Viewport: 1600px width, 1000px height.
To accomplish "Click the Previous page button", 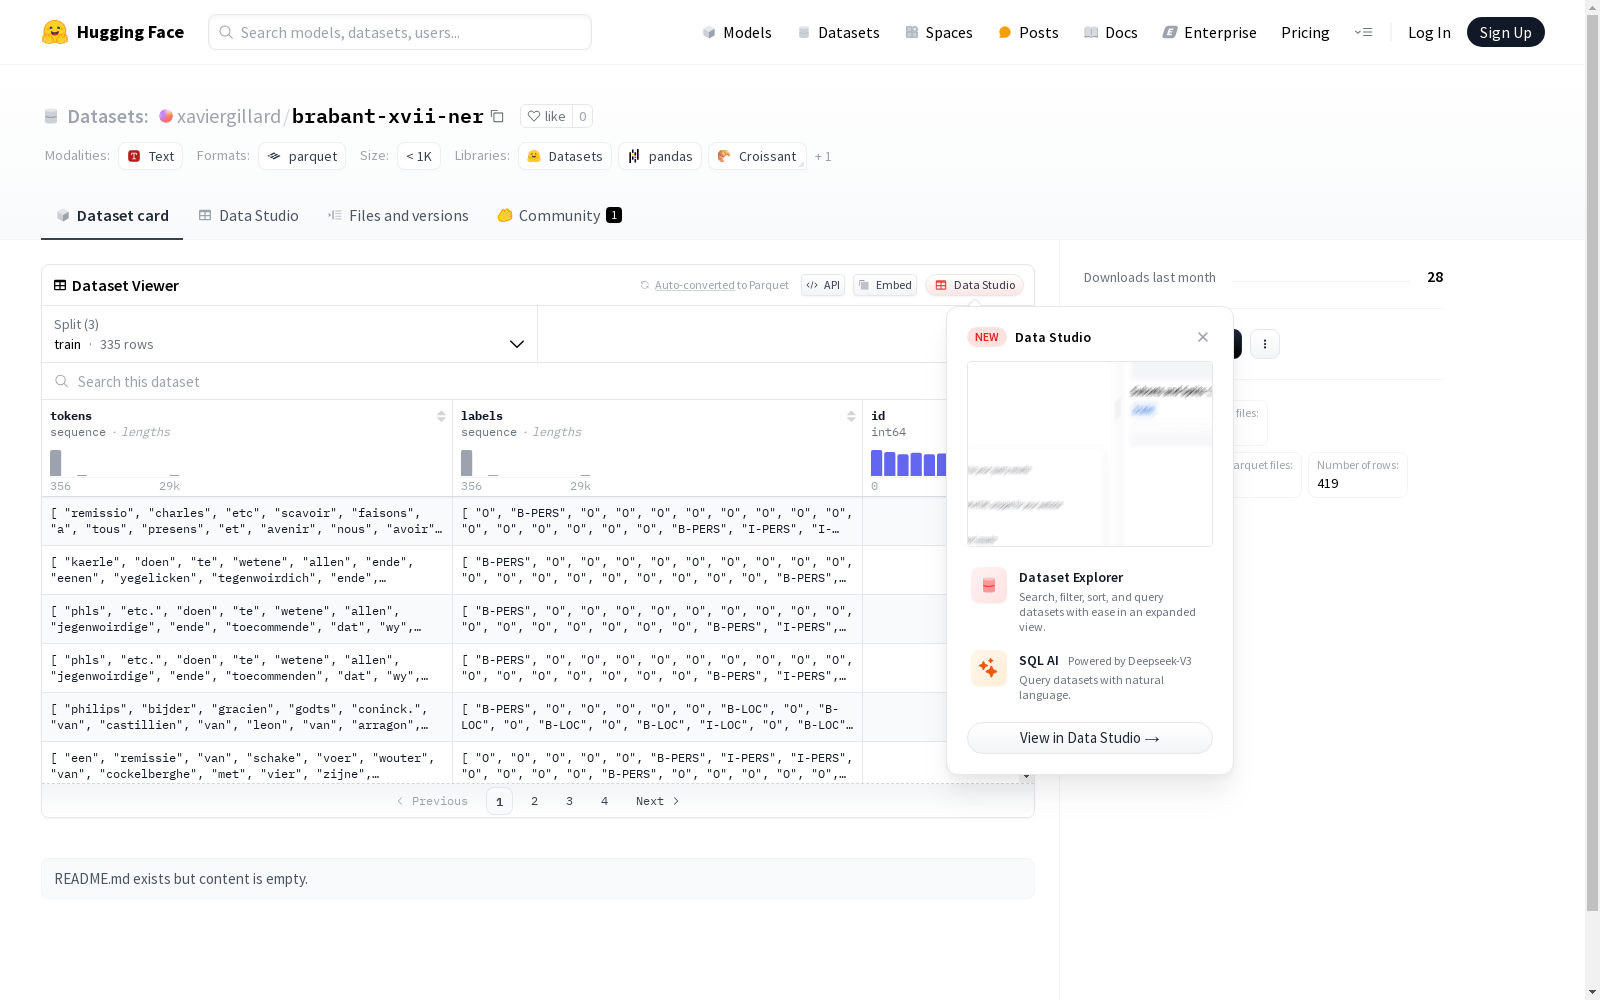I will (x=432, y=801).
